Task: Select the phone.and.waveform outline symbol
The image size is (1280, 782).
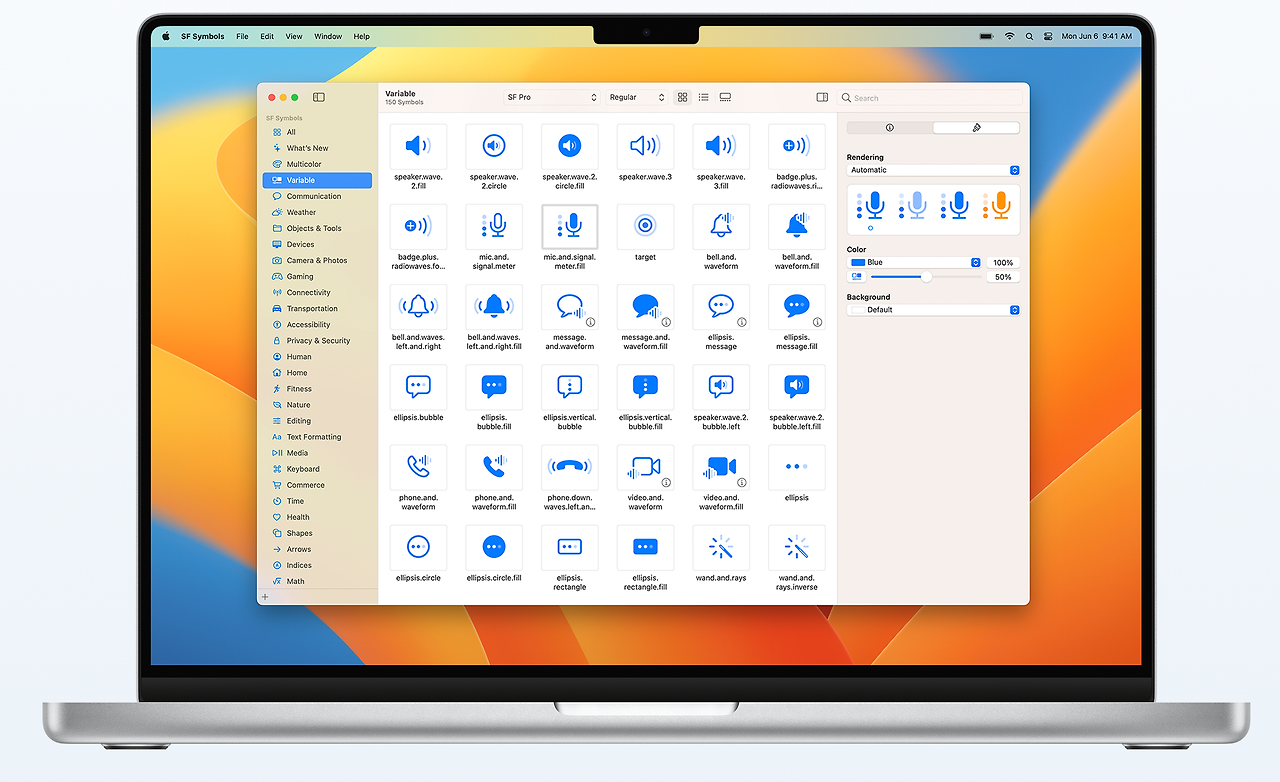Action: (418, 466)
